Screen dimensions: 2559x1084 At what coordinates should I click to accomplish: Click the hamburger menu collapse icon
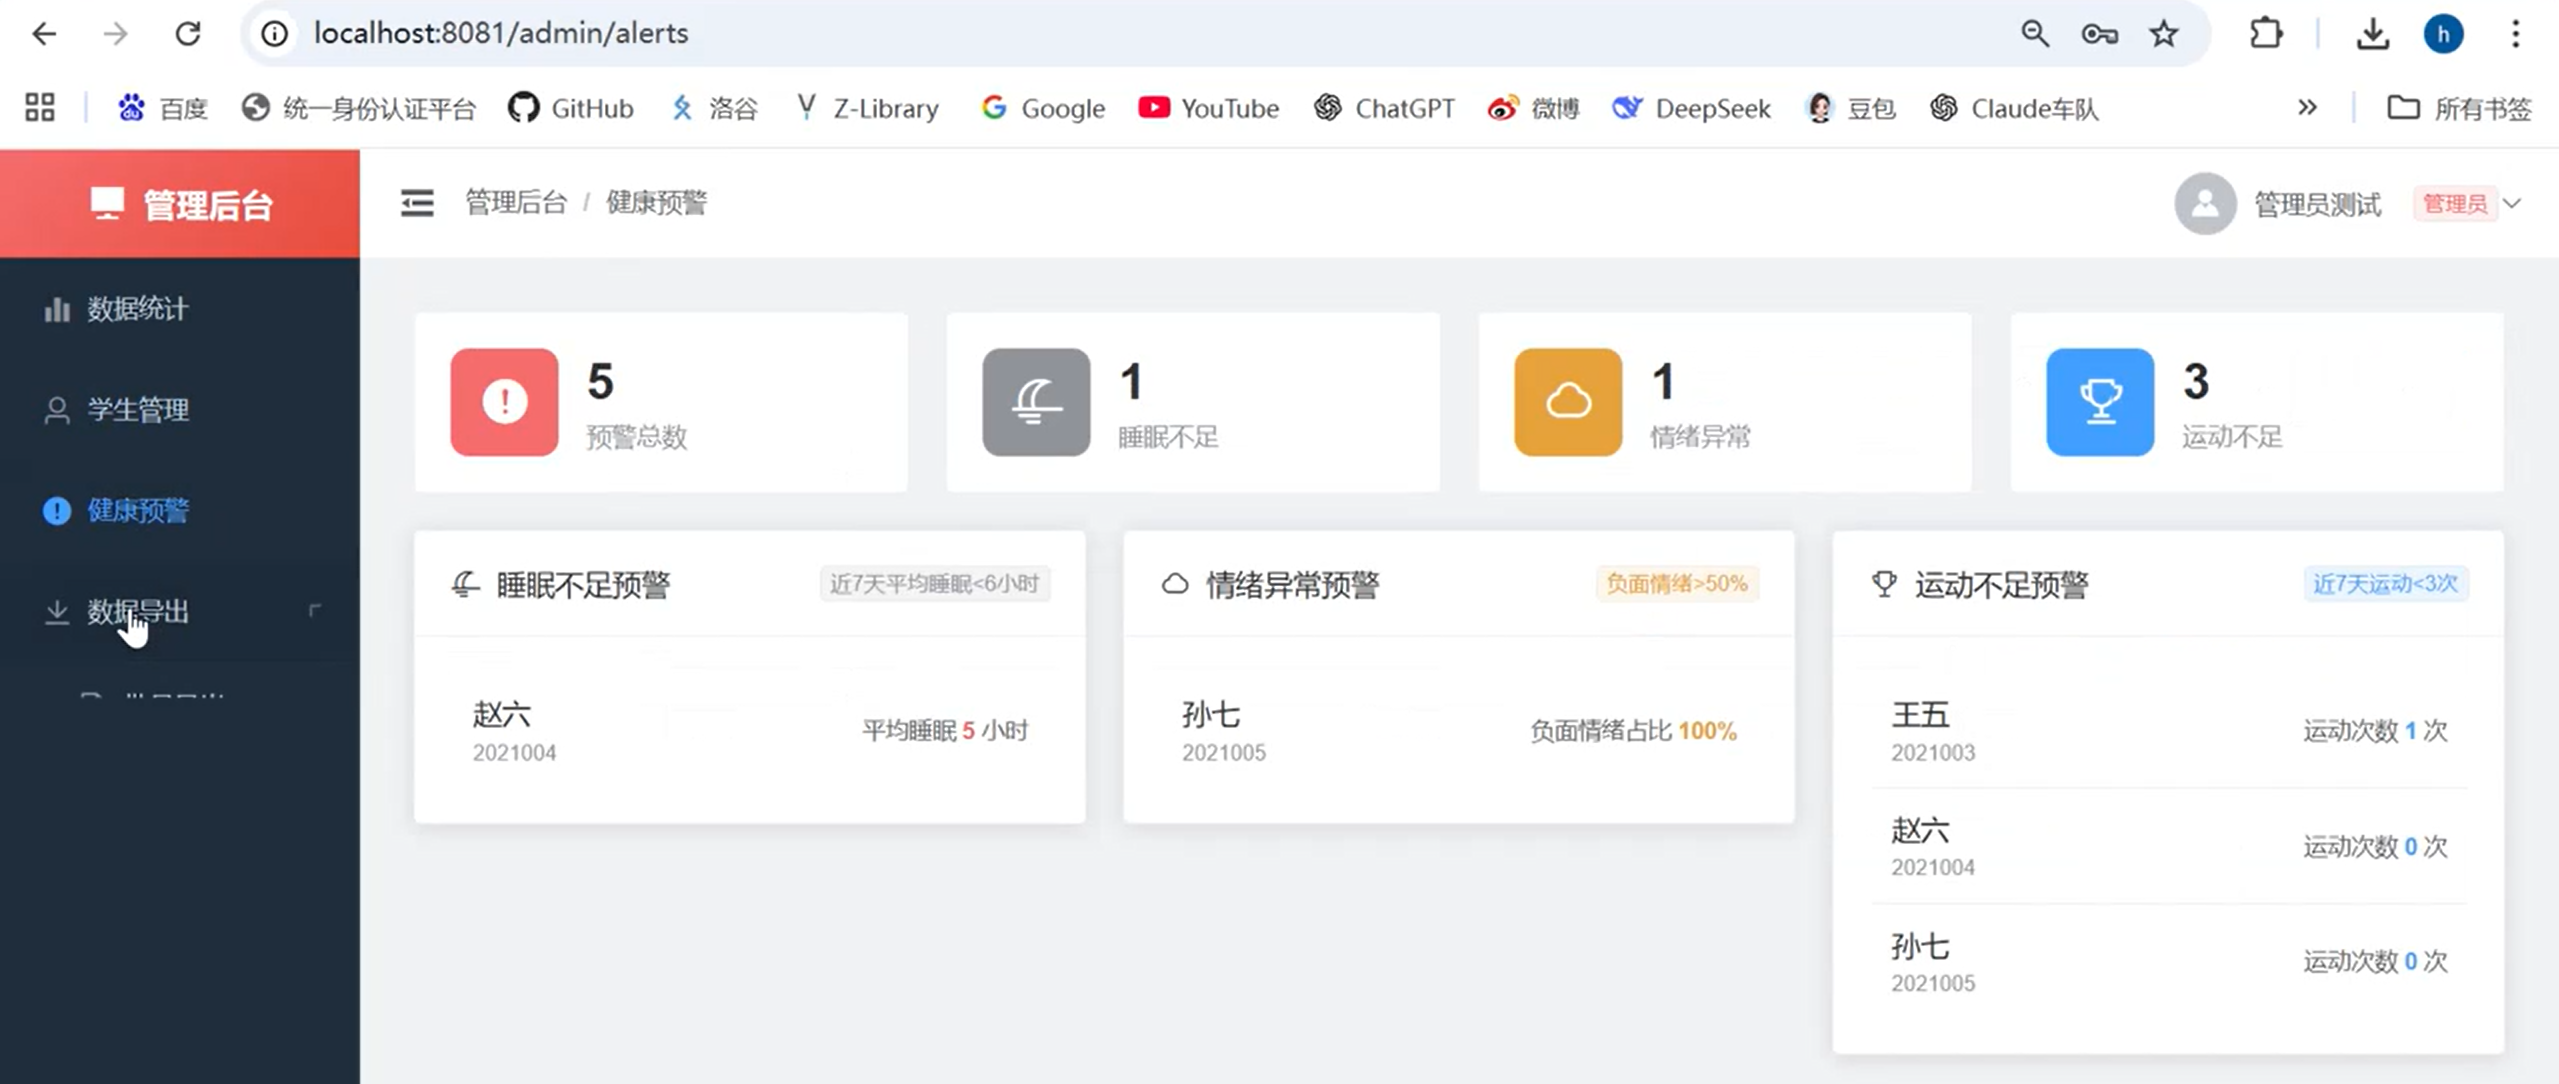click(x=417, y=203)
